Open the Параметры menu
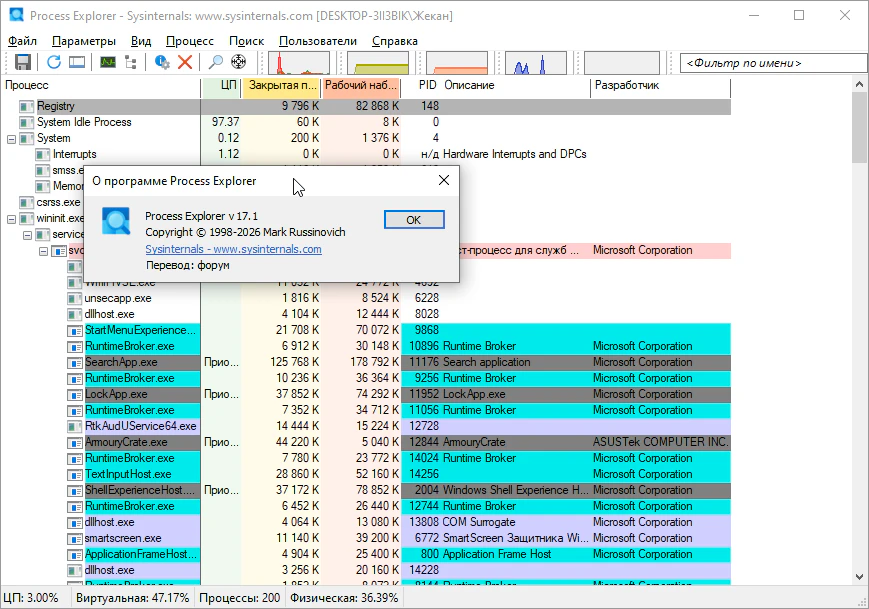Viewport: 869px width, 609px height. tap(84, 41)
